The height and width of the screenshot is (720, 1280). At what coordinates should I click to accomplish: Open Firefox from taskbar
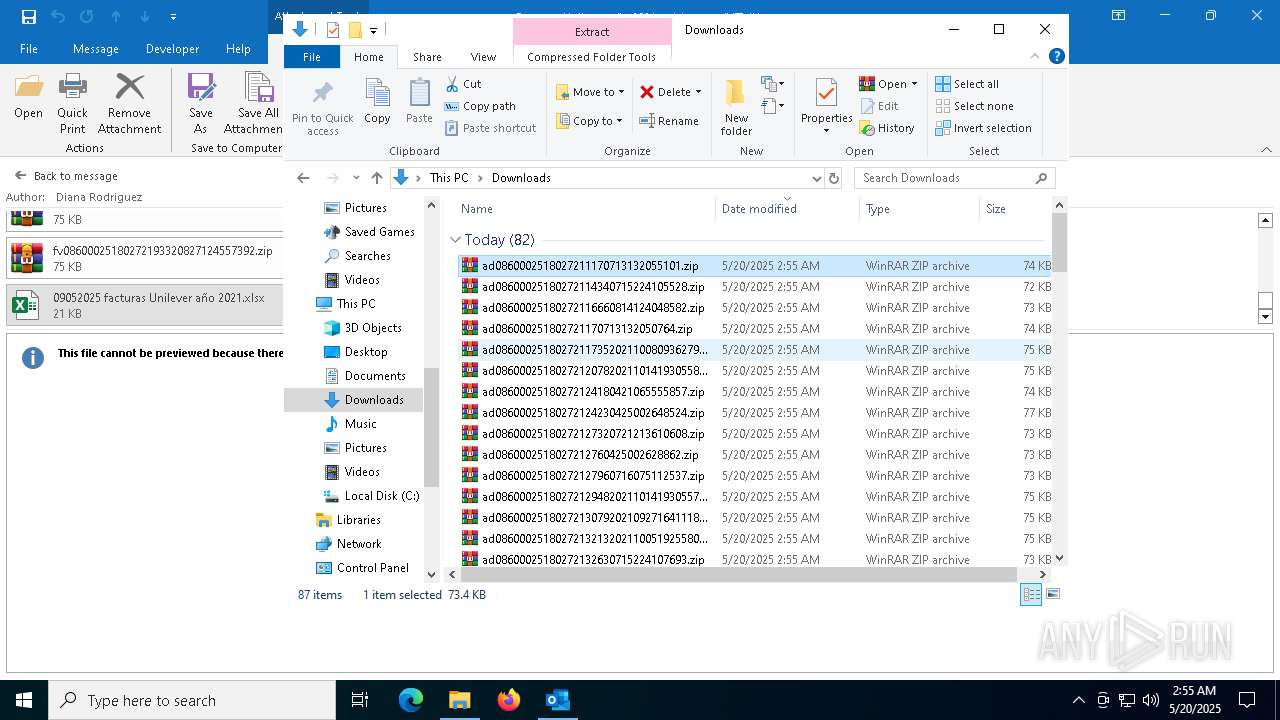[509, 700]
